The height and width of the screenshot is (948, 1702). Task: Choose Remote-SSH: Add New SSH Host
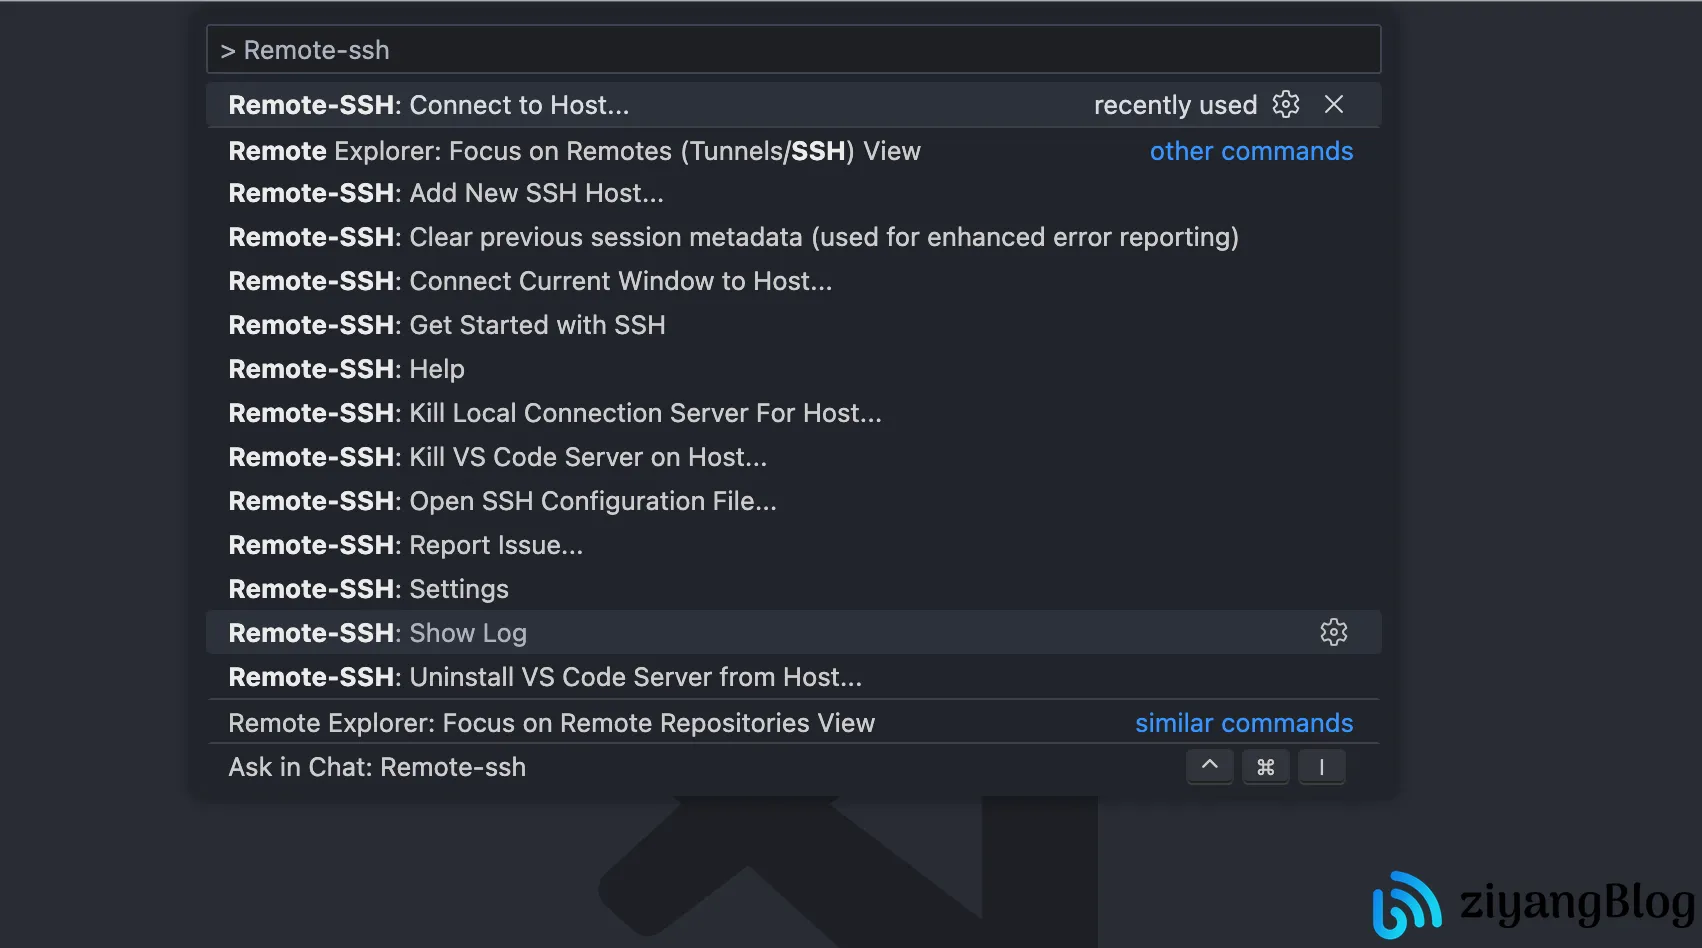(446, 193)
